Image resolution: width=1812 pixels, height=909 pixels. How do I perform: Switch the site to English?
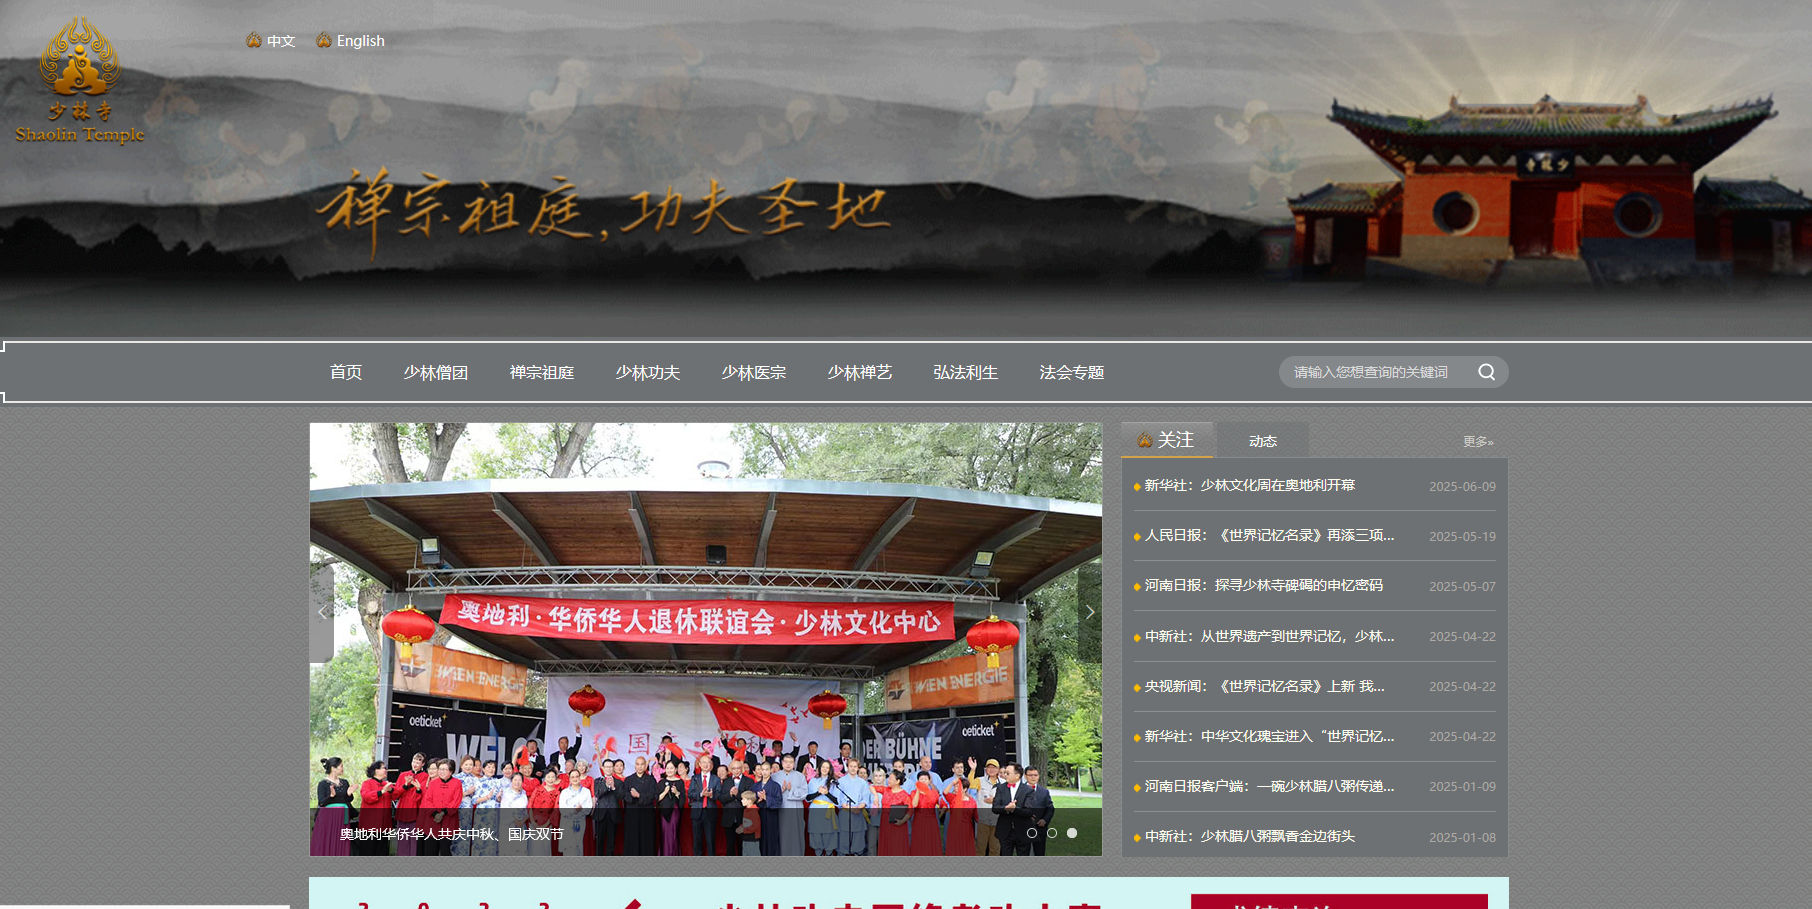pyautogui.click(x=360, y=40)
